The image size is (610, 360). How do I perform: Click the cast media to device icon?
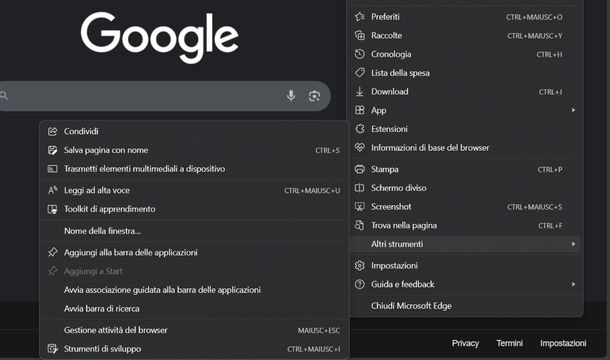coord(53,169)
